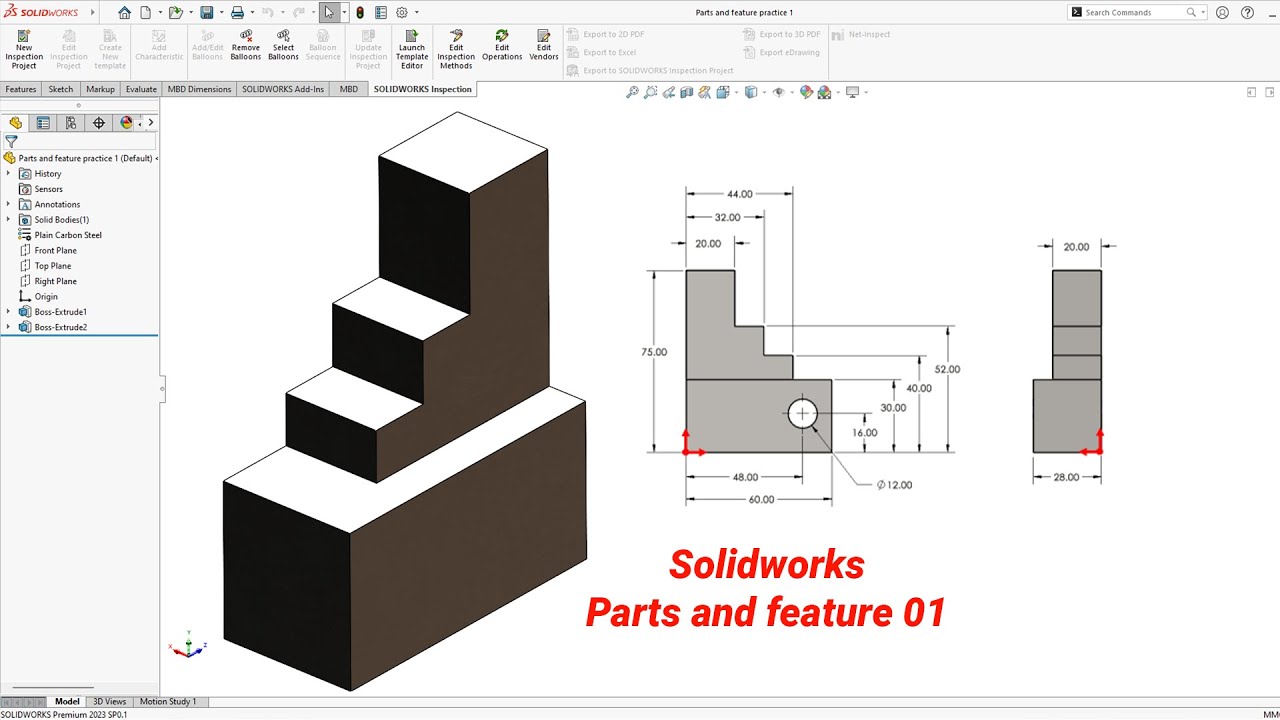The image size is (1280, 720).
Task: Open the PropertyManager tab icon
Action: [43, 123]
